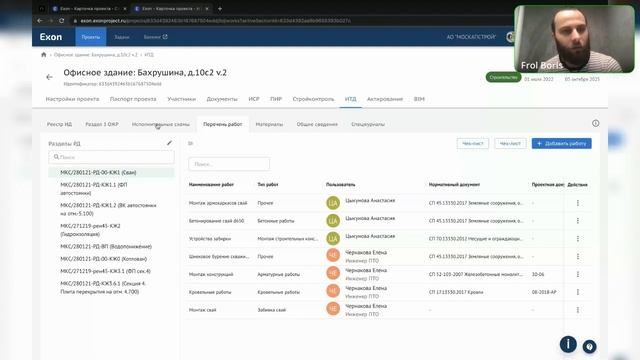Open the Актирование tab

[x=385, y=99]
